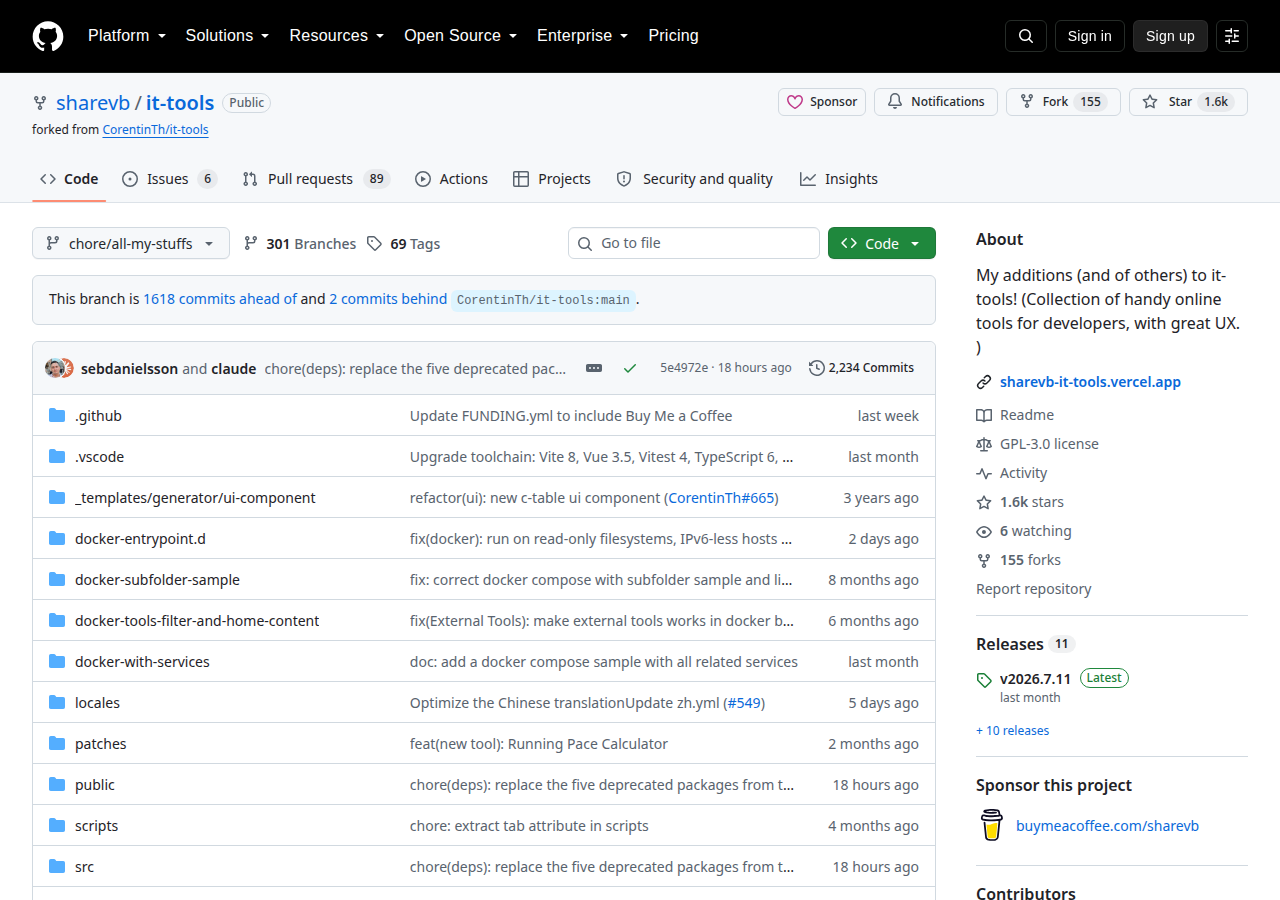
Task: Open the Platform menu
Action: click(127, 36)
